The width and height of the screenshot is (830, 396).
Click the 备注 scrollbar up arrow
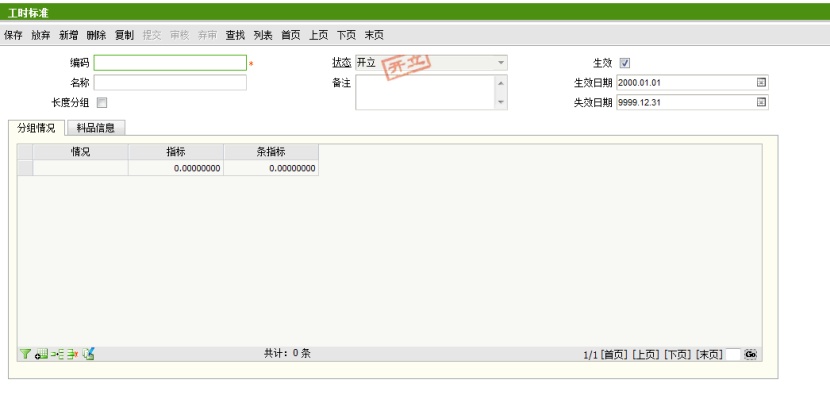501,83
